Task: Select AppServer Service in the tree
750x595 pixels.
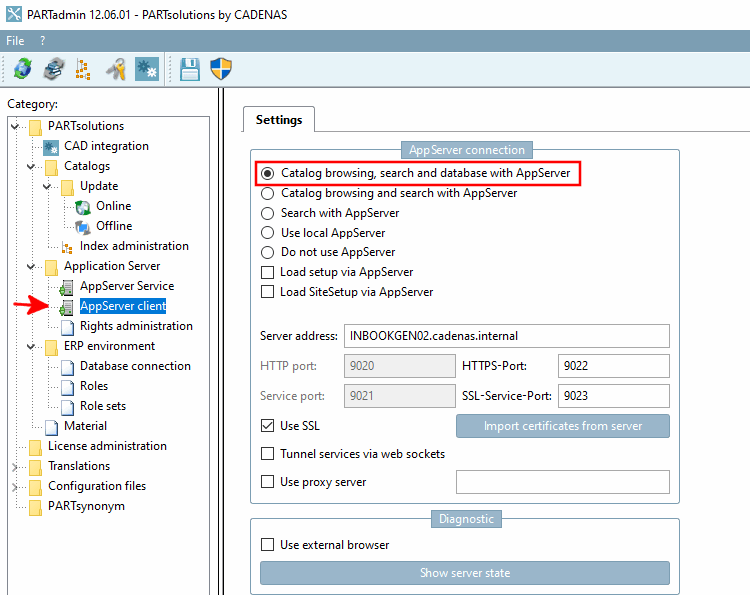Action: [127, 286]
